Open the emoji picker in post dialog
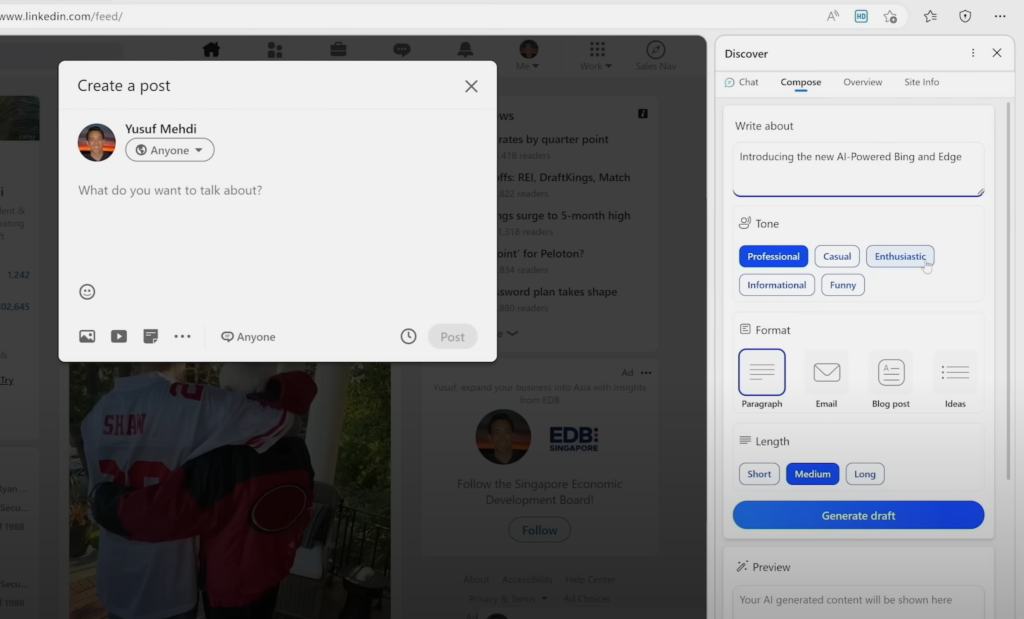Image resolution: width=1024 pixels, height=619 pixels. 87,292
